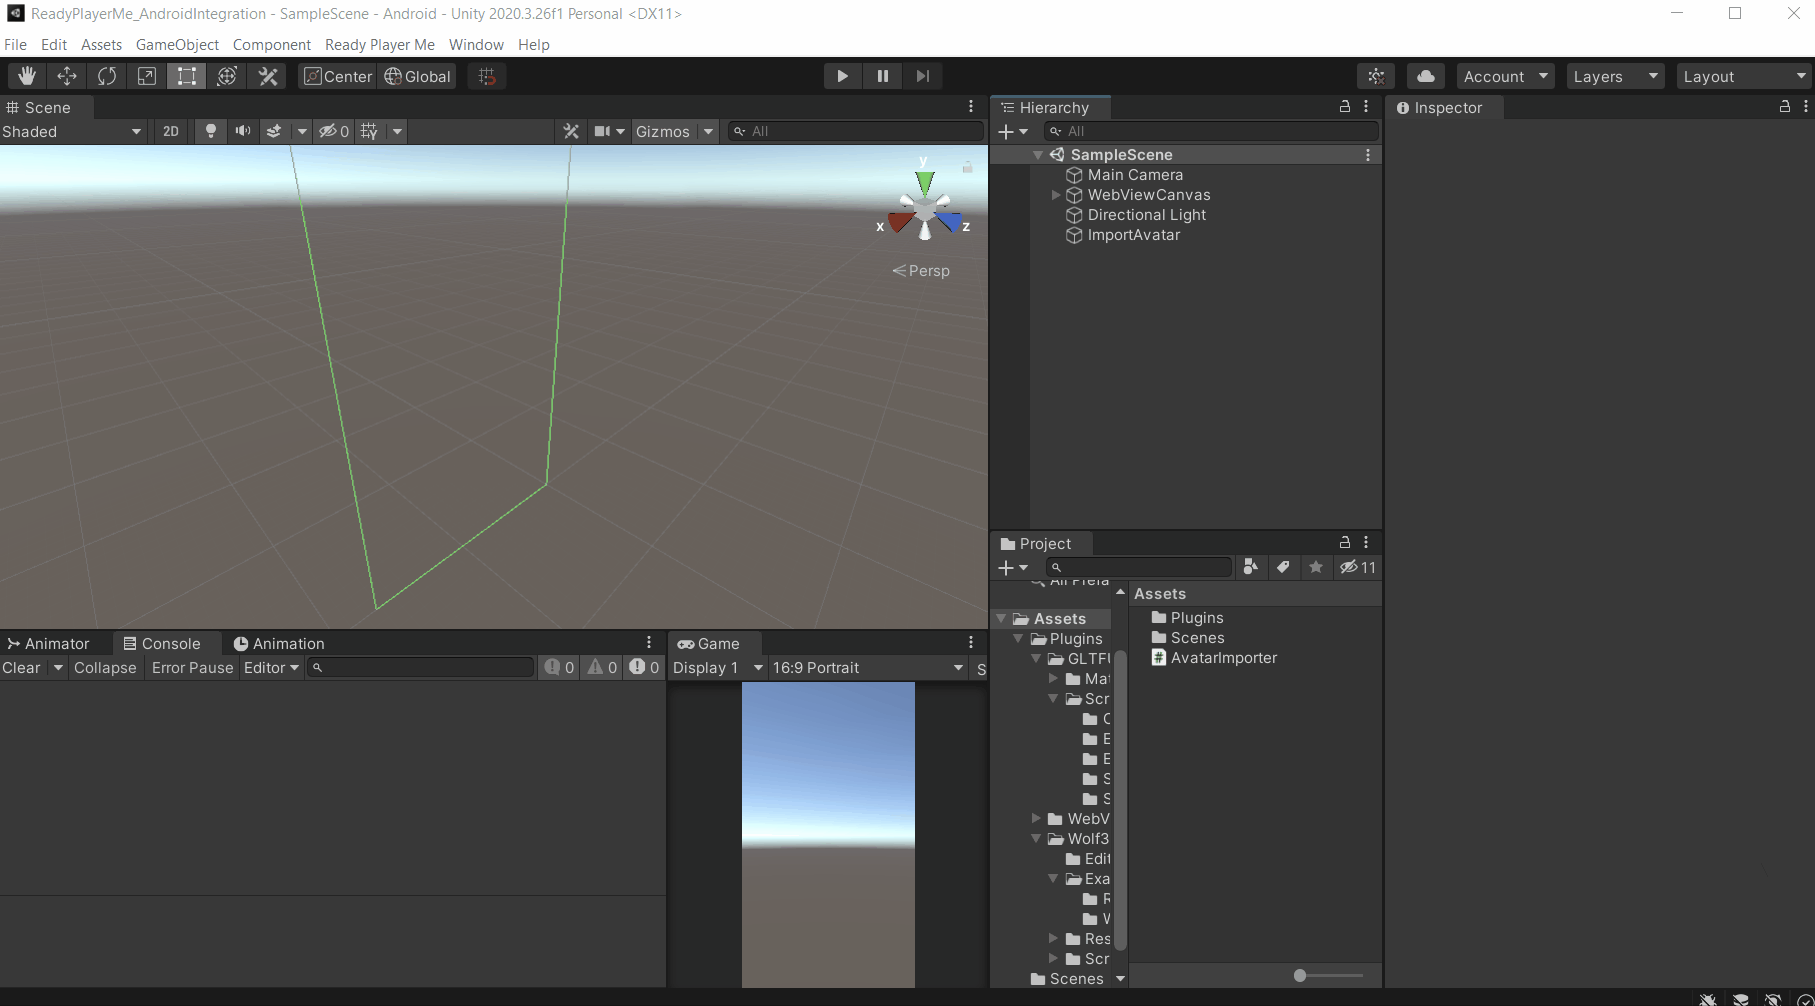The width and height of the screenshot is (1815, 1006).
Task: Select the Move tool
Action: click(x=67, y=76)
